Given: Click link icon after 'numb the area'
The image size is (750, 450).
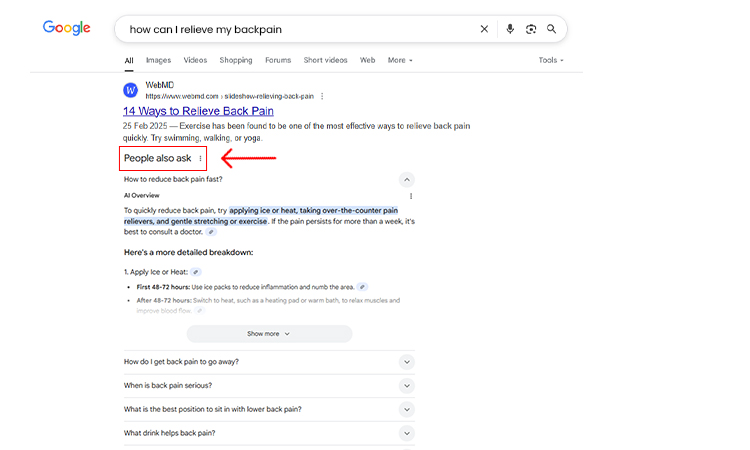Looking at the screenshot, I should tap(363, 287).
